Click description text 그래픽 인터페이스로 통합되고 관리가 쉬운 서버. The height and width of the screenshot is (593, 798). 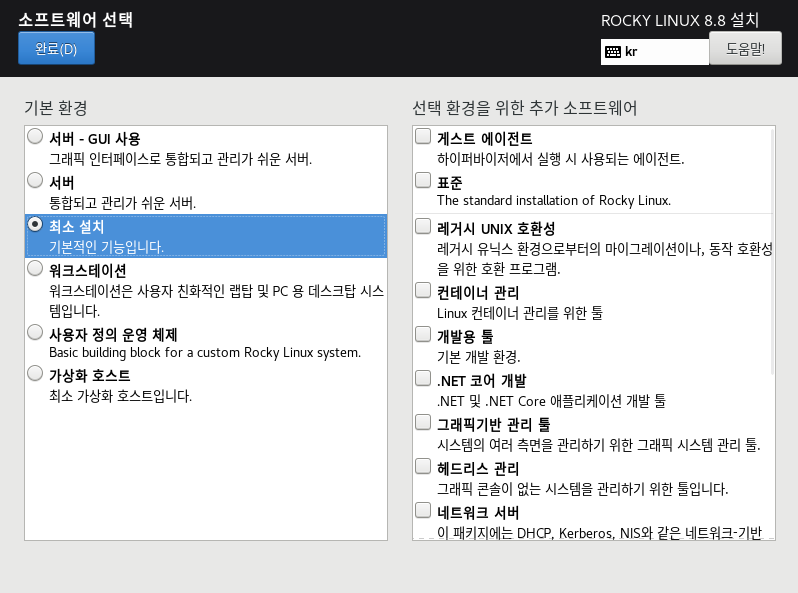pos(180,159)
